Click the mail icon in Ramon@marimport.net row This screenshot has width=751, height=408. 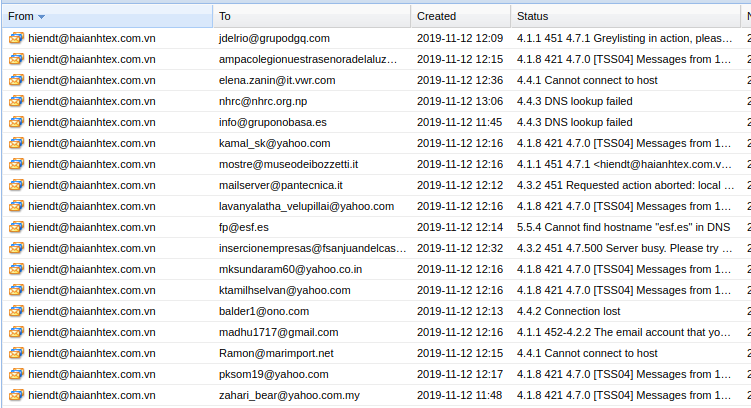(x=16, y=353)
